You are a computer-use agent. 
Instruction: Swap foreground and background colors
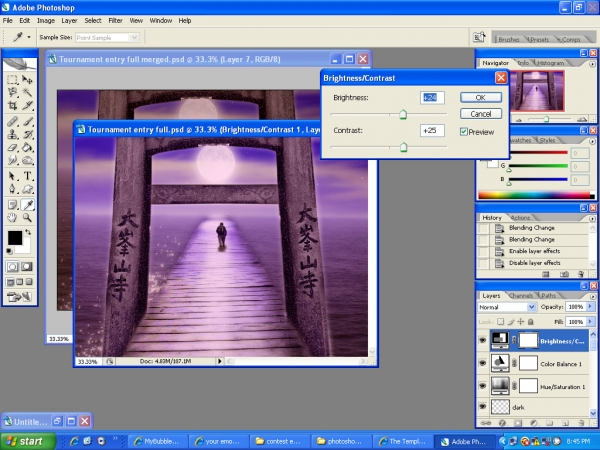[x=28, y=232]
